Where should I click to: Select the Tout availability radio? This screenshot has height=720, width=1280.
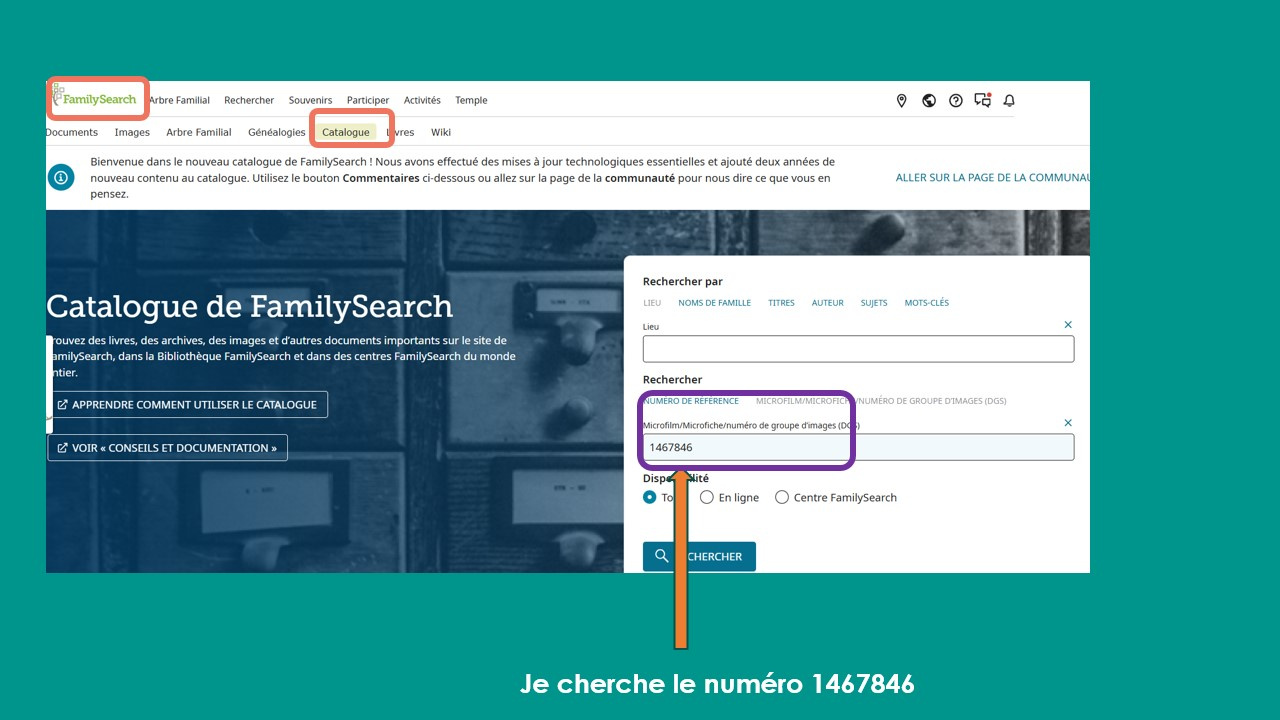point(650,497)
